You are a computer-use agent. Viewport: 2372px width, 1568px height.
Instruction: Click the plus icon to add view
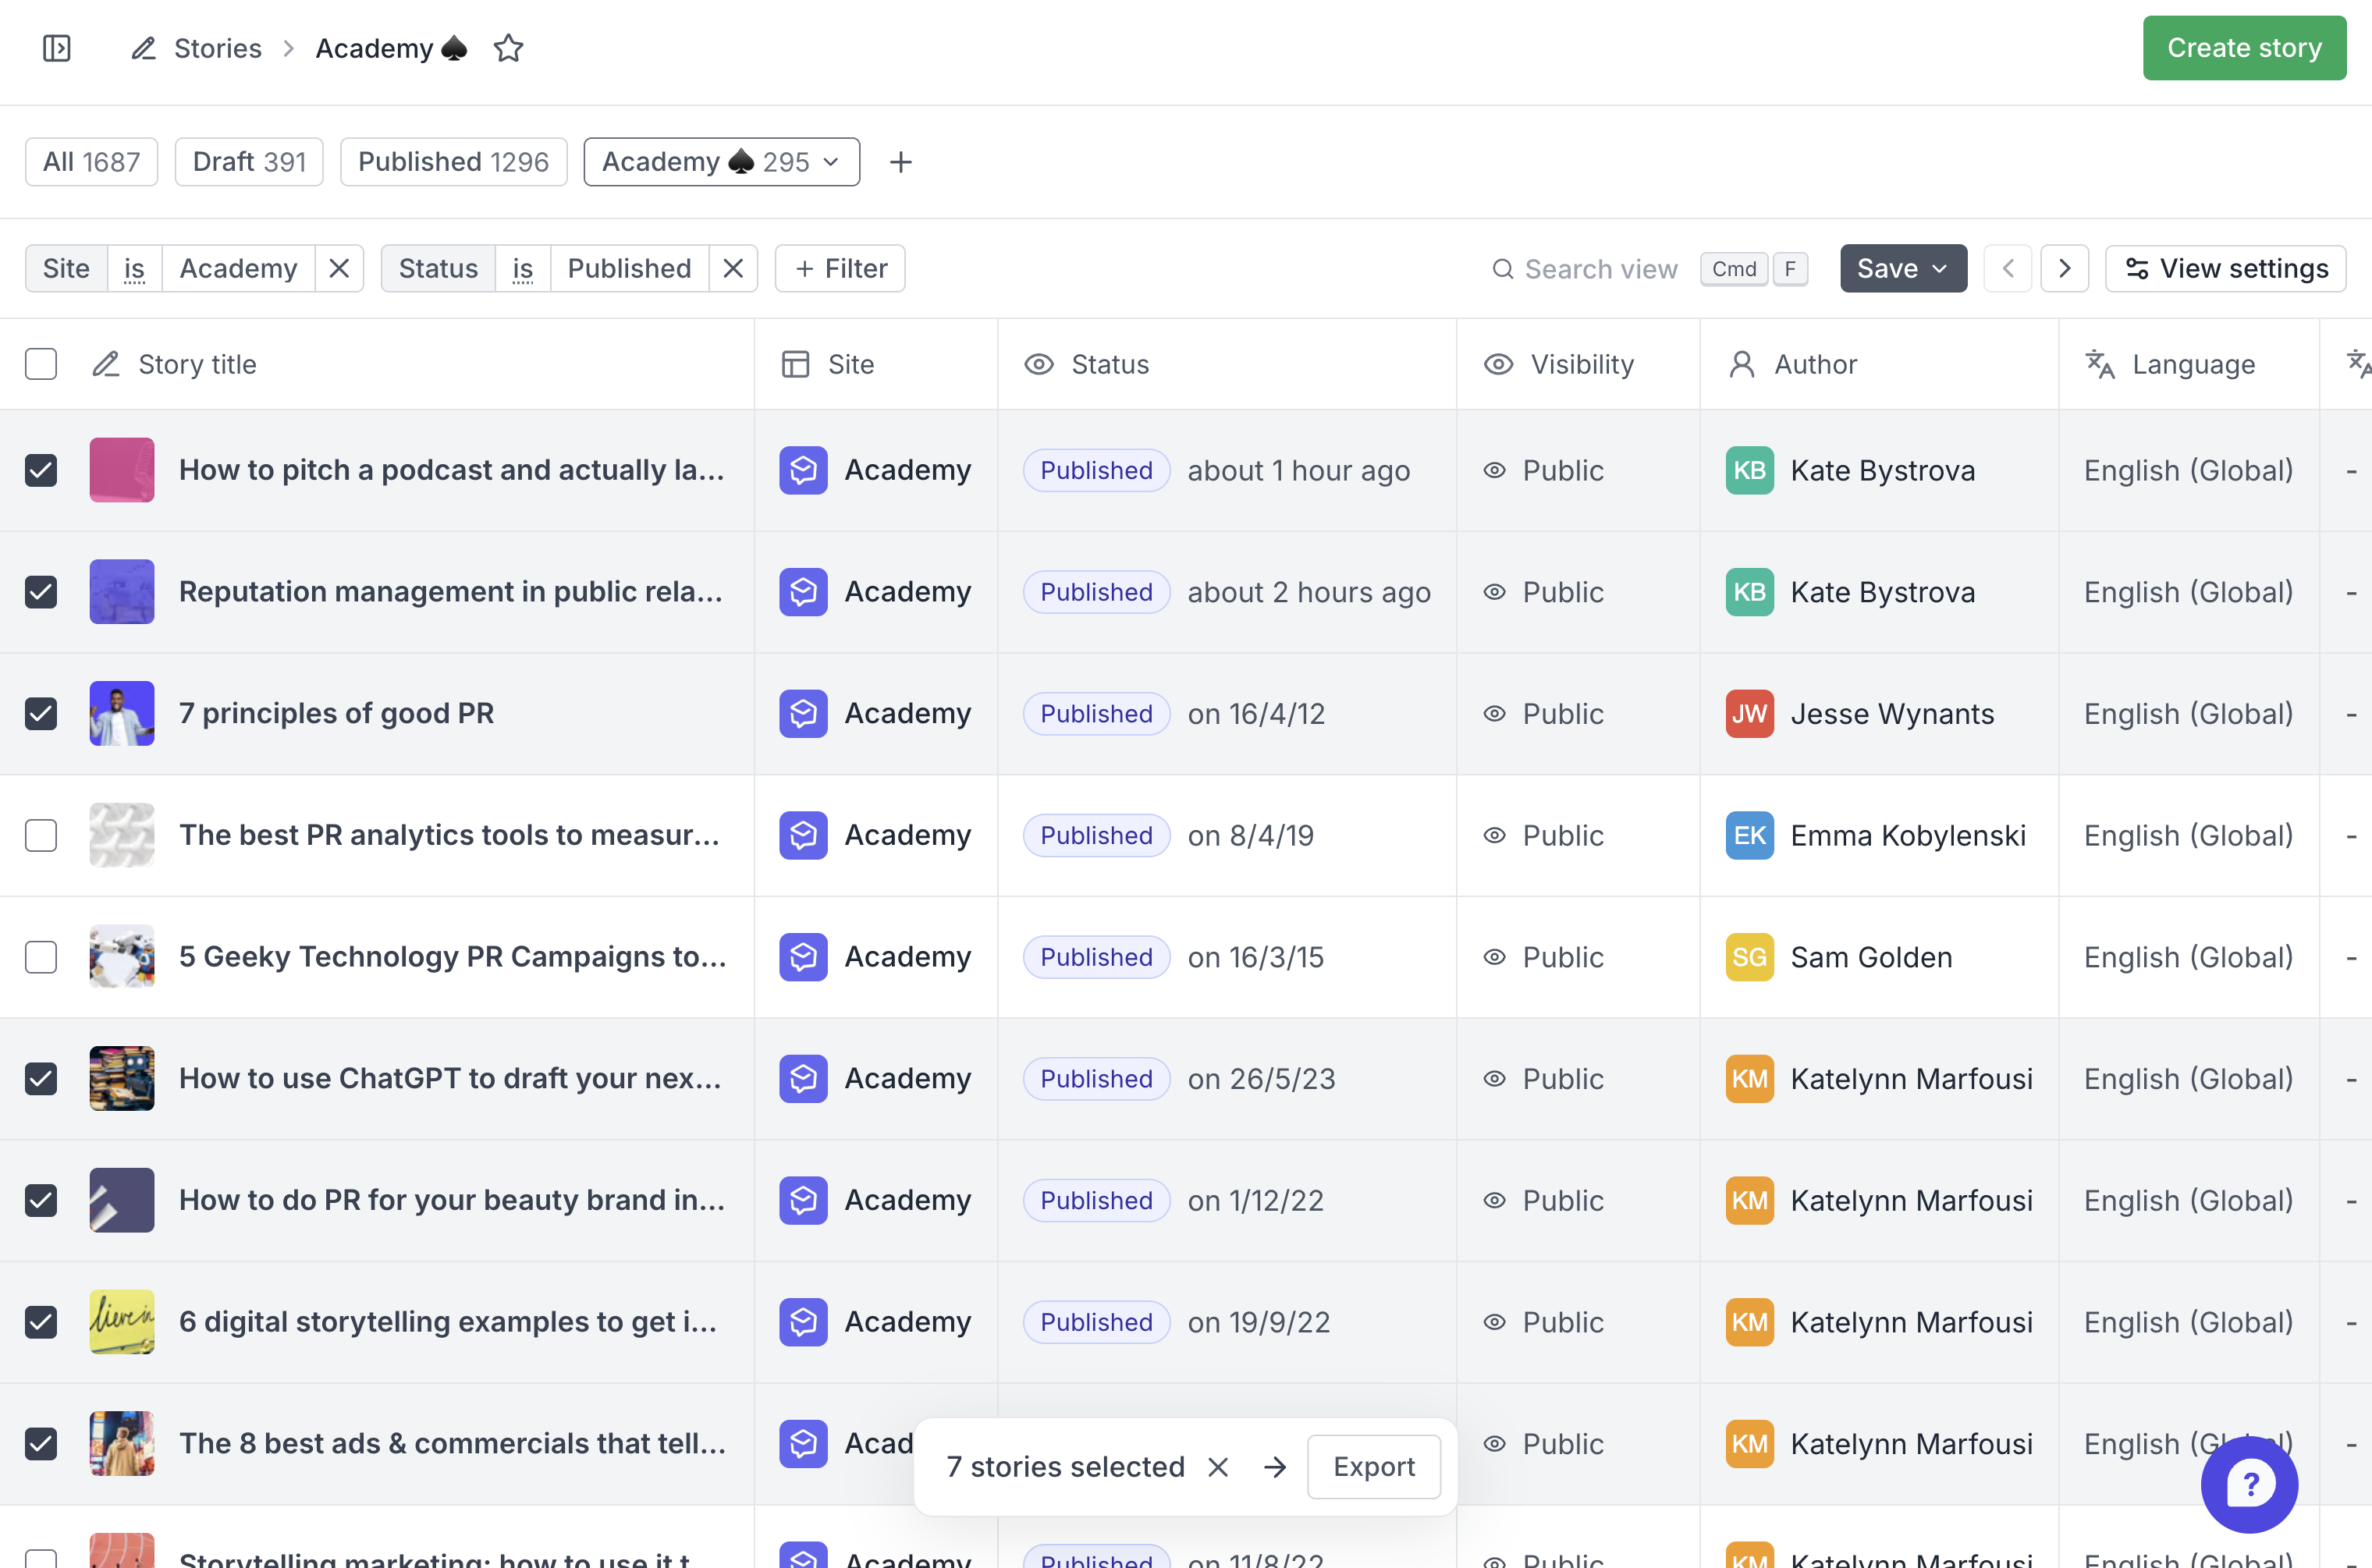900,162
